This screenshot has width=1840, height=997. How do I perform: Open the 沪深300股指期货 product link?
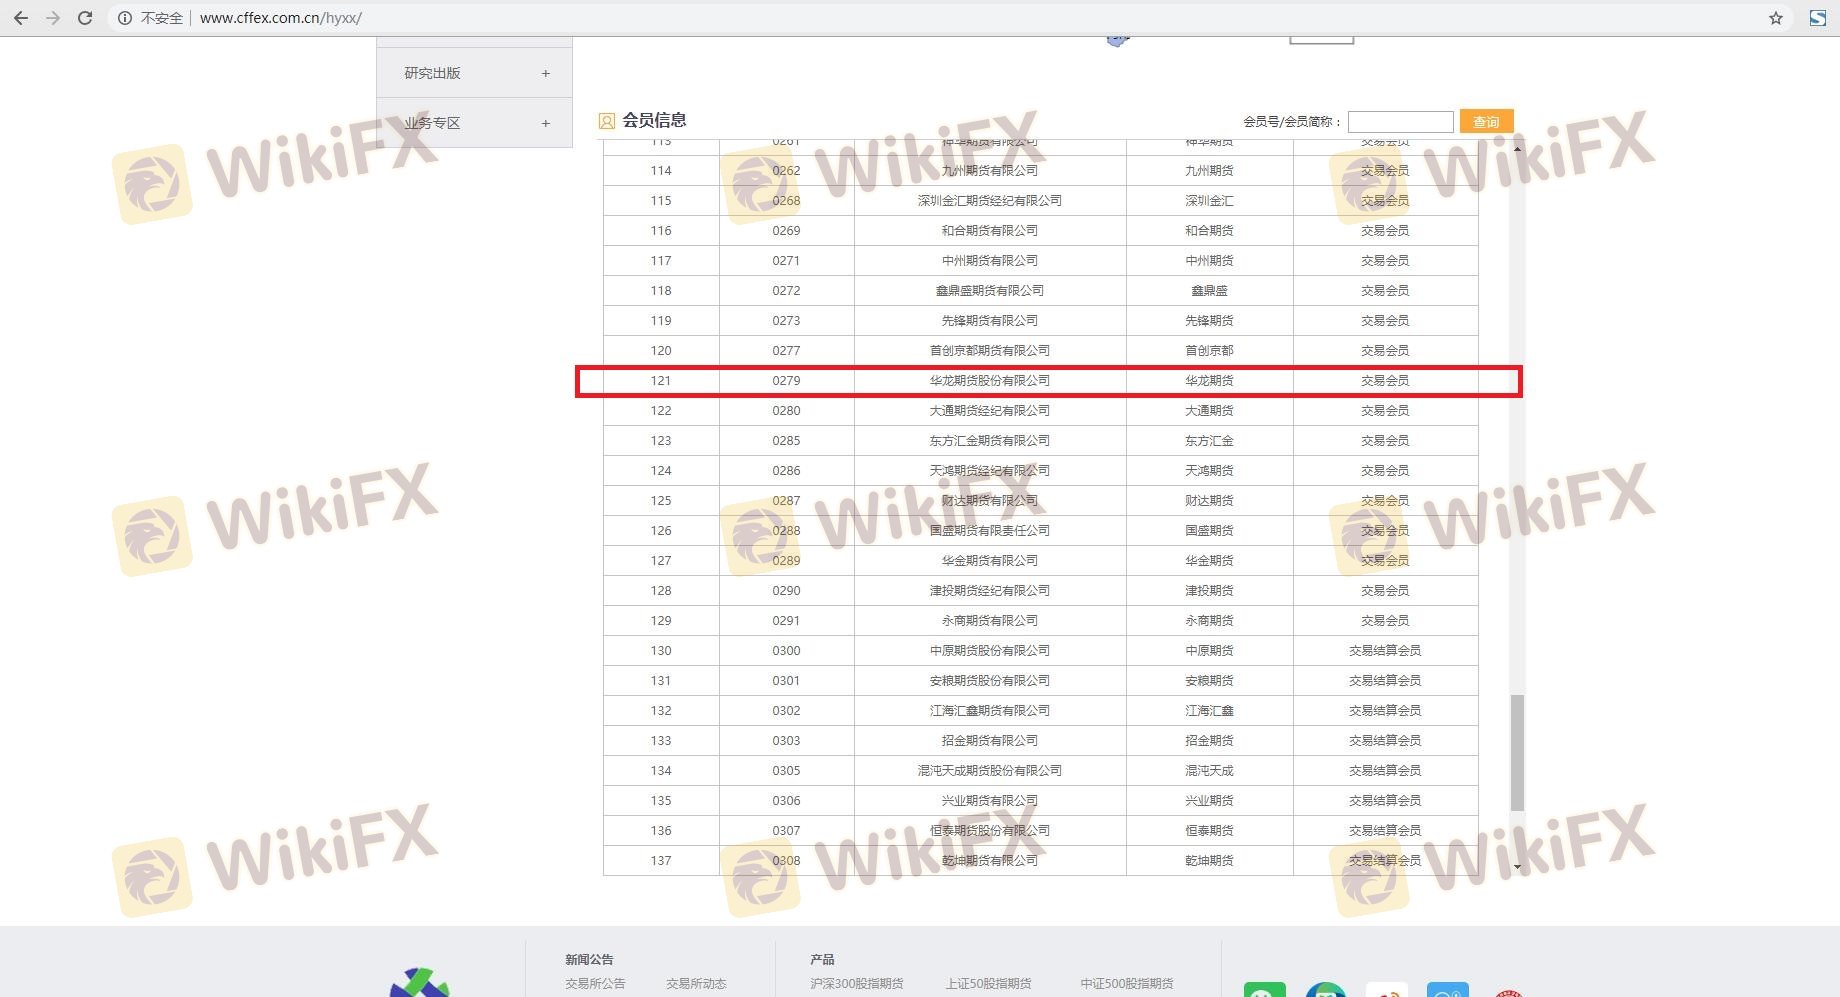click(857, 983)
